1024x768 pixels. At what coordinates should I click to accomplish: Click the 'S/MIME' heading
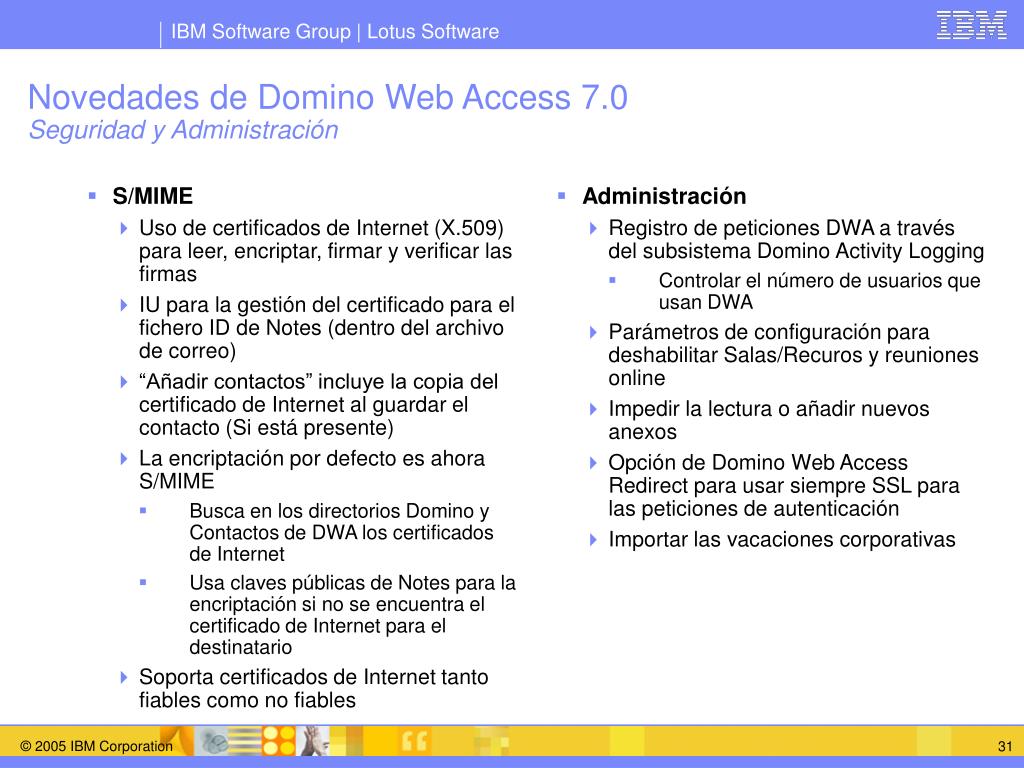coord(153,196)
